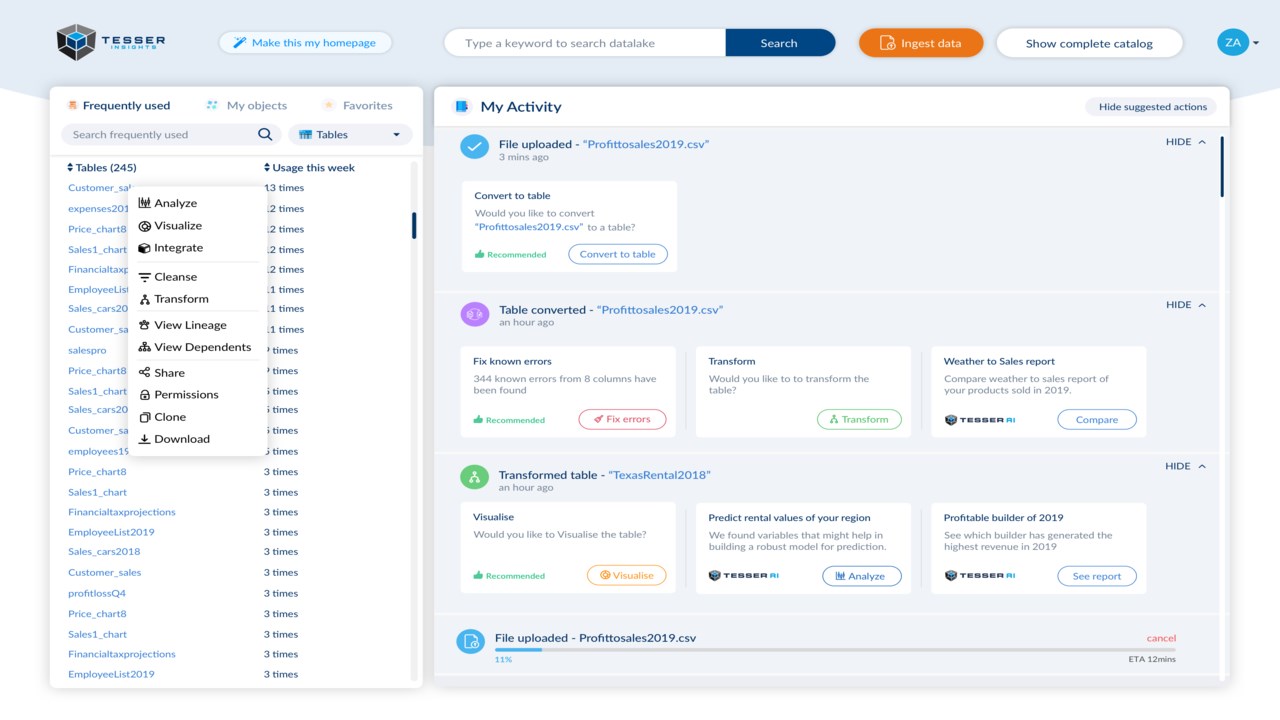The image size is (1280, 720).
Task: Click Hide suggested actions button
Action: (1152, 107)
